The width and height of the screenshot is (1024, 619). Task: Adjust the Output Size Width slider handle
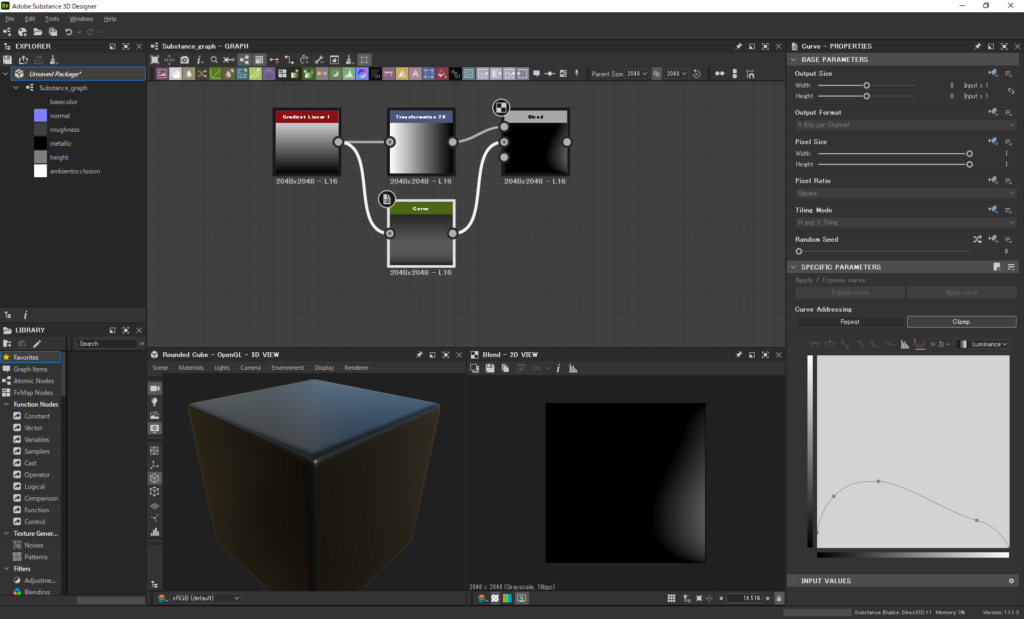pos(867,86)
